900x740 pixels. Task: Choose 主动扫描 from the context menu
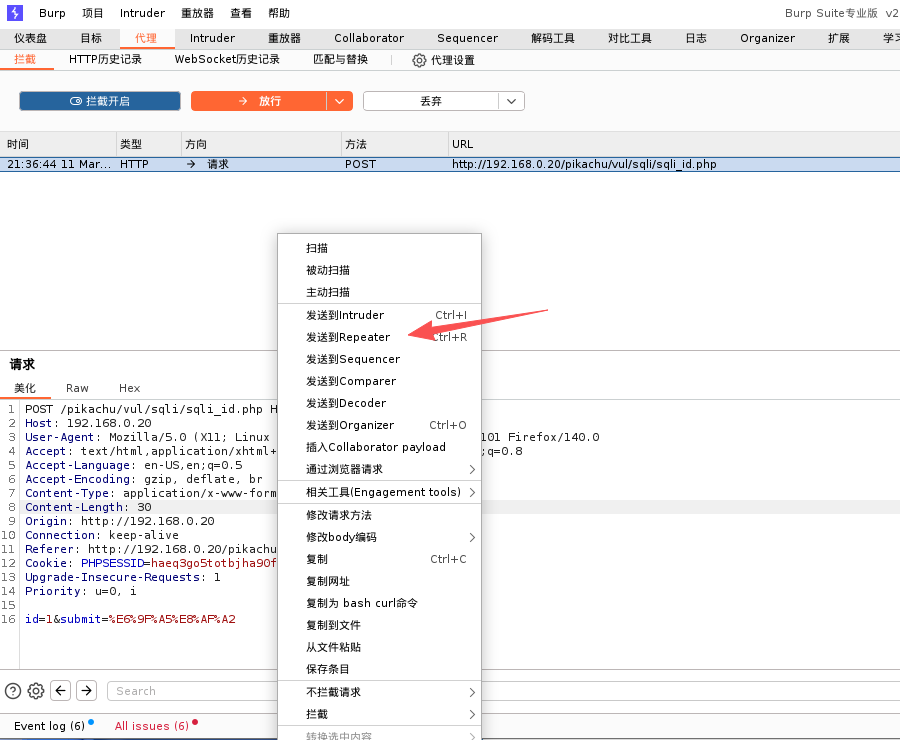pyautogui.click(x=379, y=292)
